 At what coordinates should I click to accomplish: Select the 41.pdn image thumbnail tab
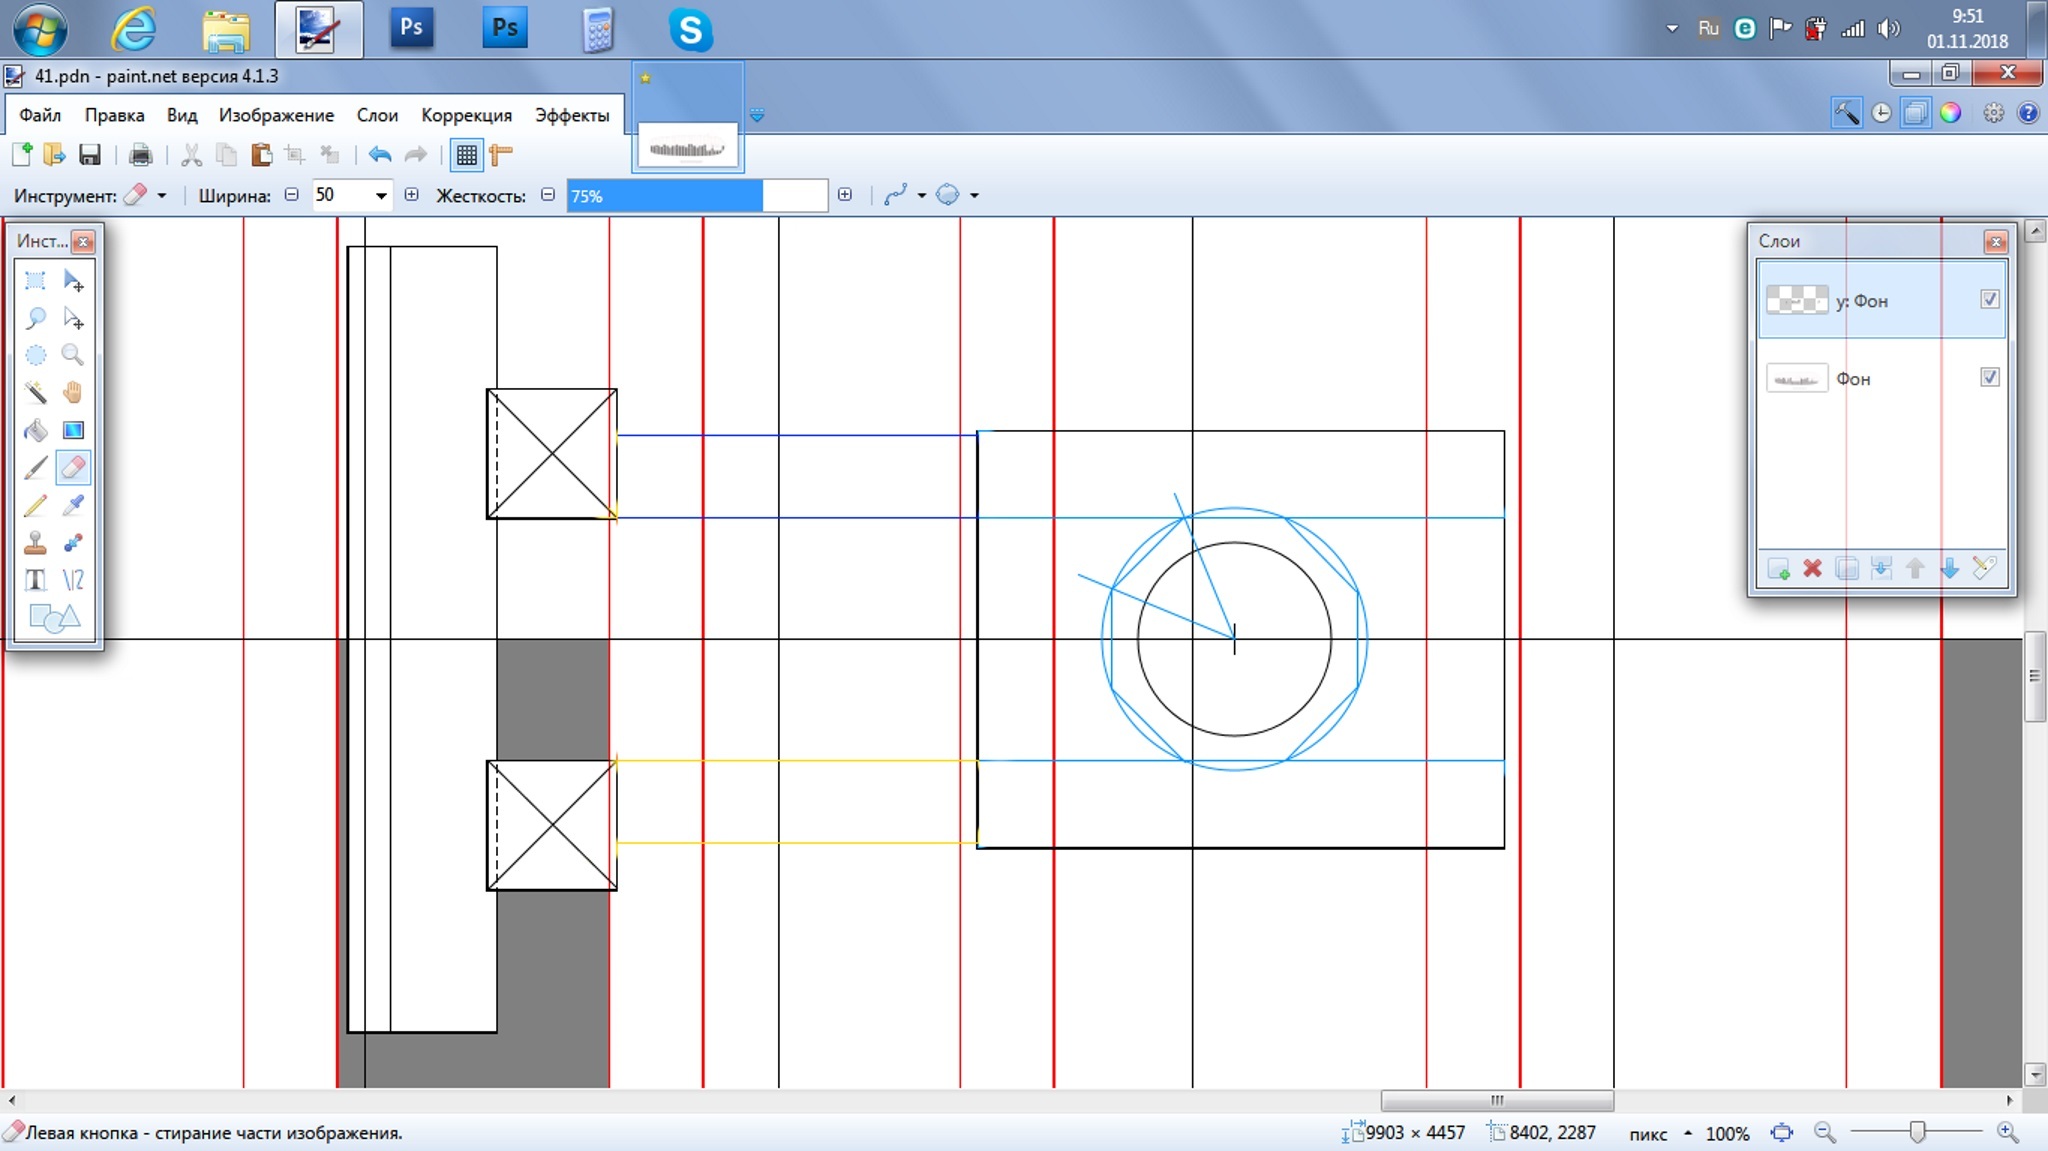pos(688,117)
